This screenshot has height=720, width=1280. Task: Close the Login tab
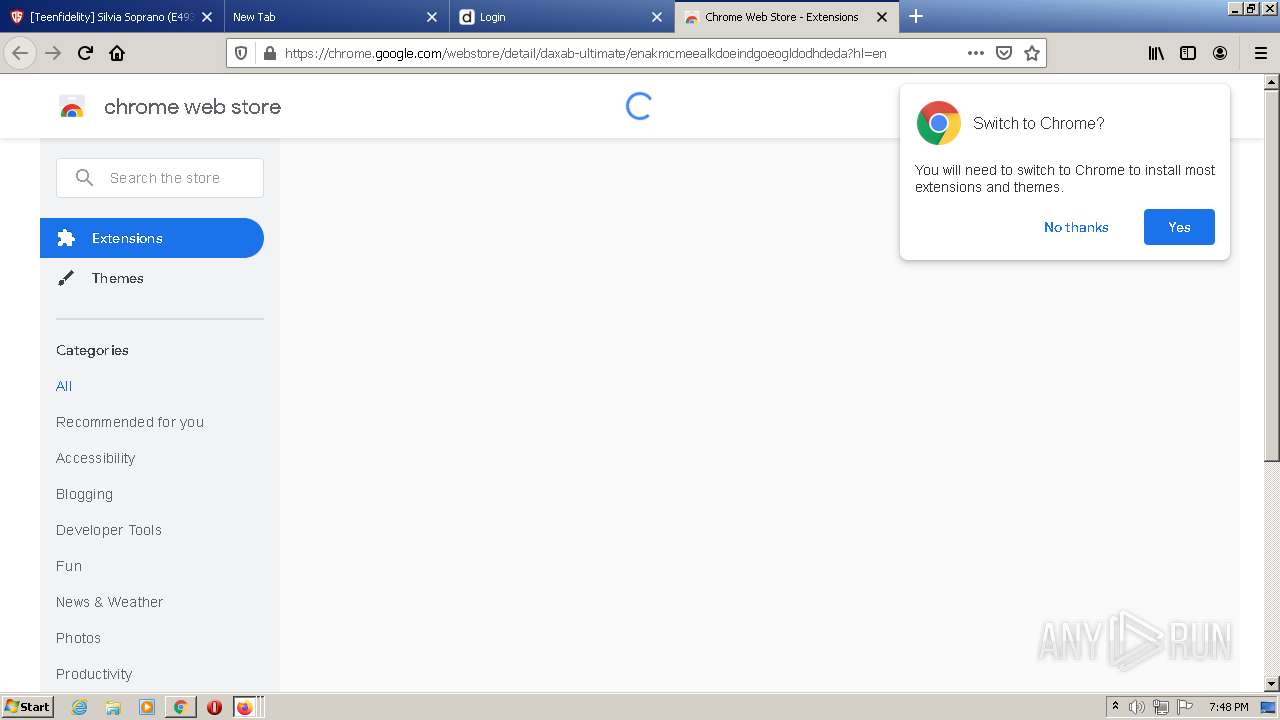click(657, 17)
